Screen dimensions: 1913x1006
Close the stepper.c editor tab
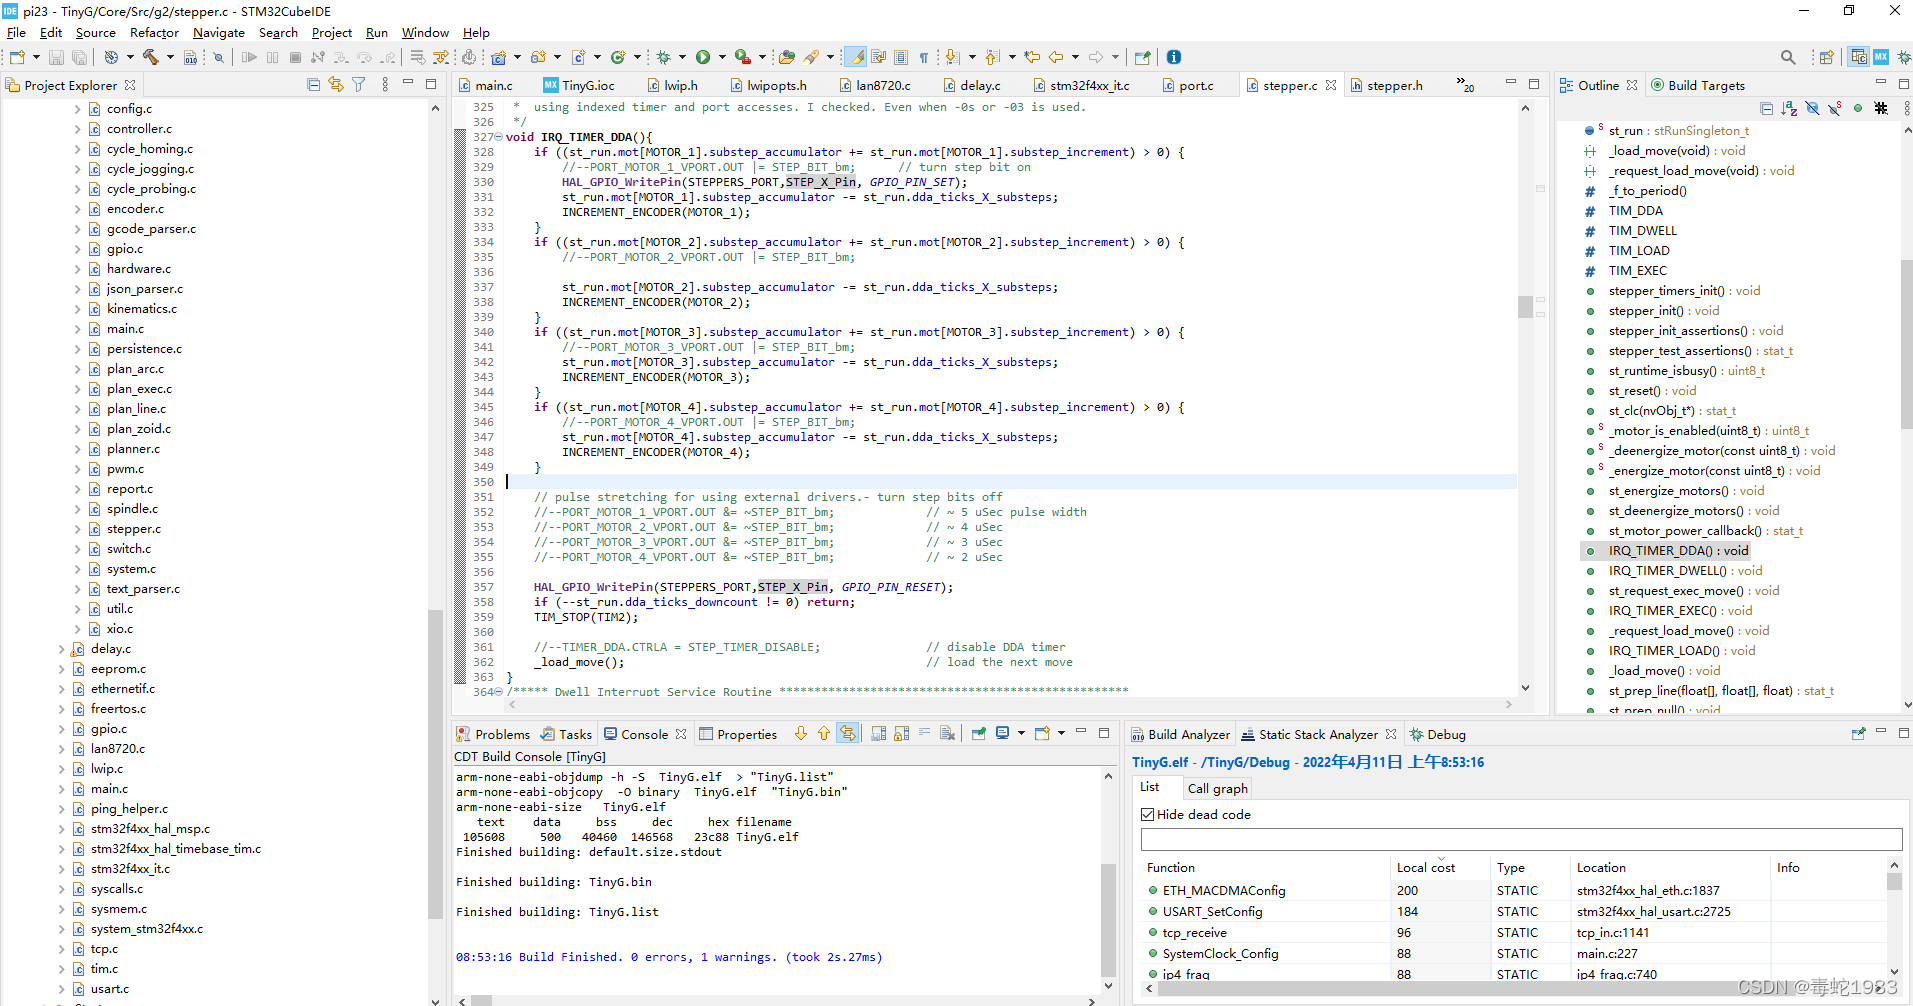point(1331,85)
